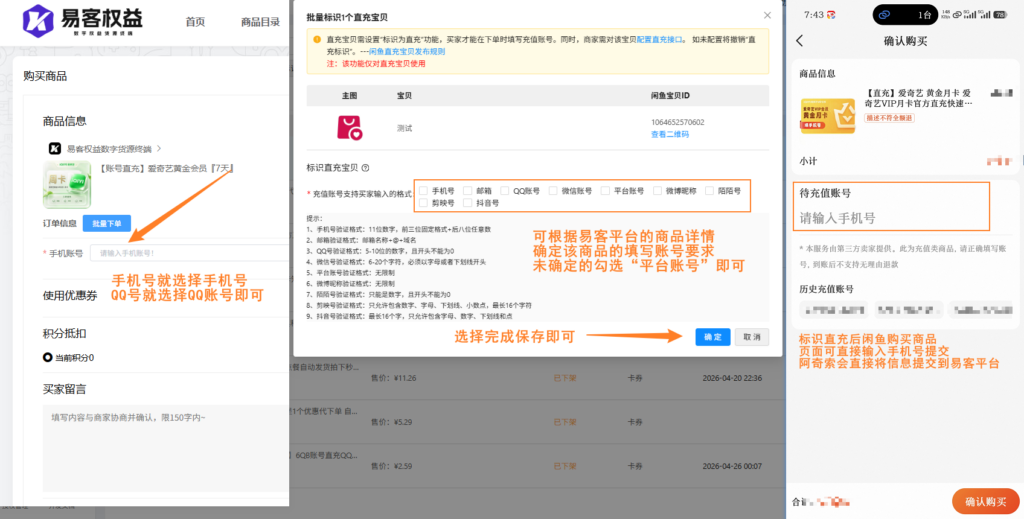Check the 抖音号 checkbox
Viewport: 1024px width, 519px height.
468,203
